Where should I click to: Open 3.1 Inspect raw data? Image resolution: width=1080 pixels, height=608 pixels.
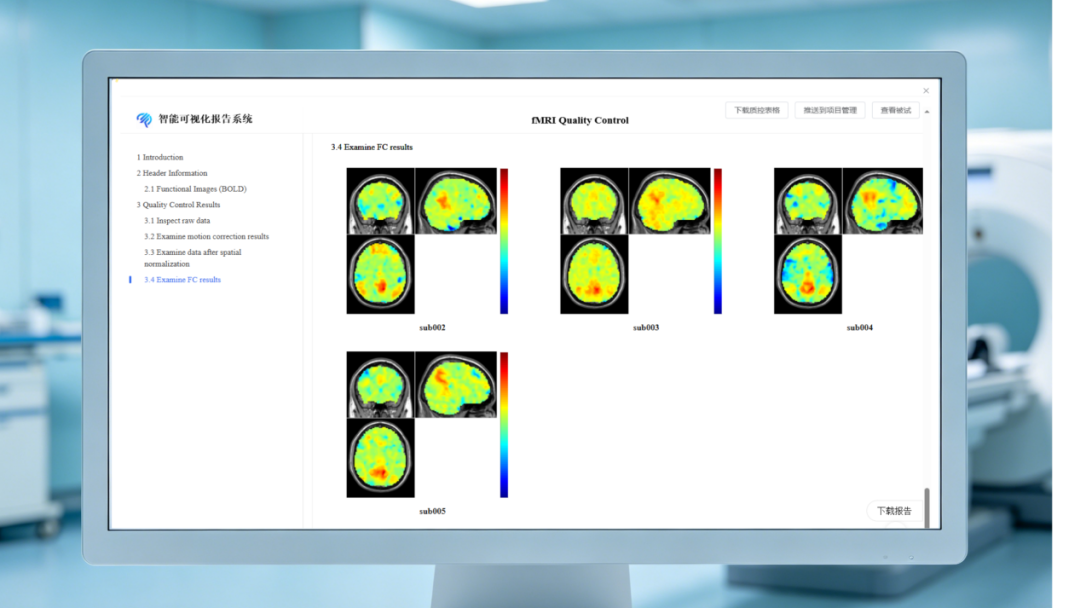[177, 220]
